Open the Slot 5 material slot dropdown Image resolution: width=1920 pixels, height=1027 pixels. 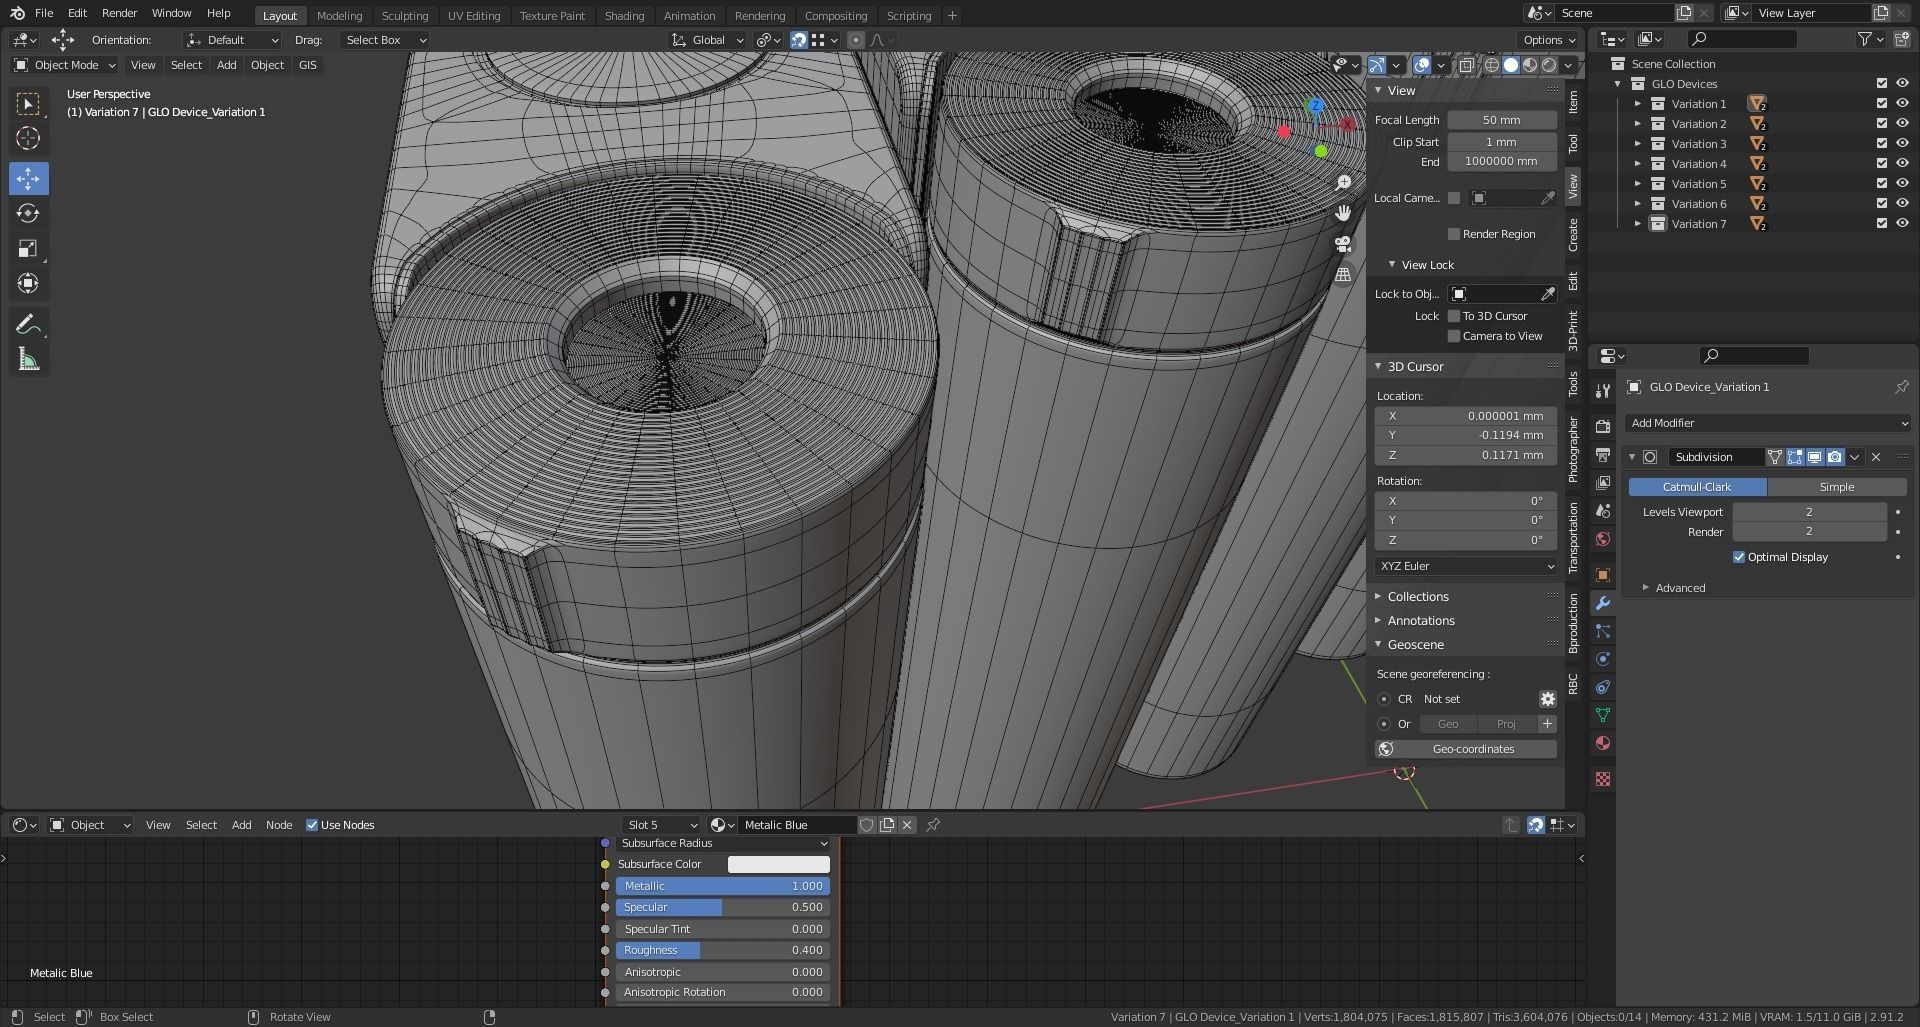(x=661, y=825)
